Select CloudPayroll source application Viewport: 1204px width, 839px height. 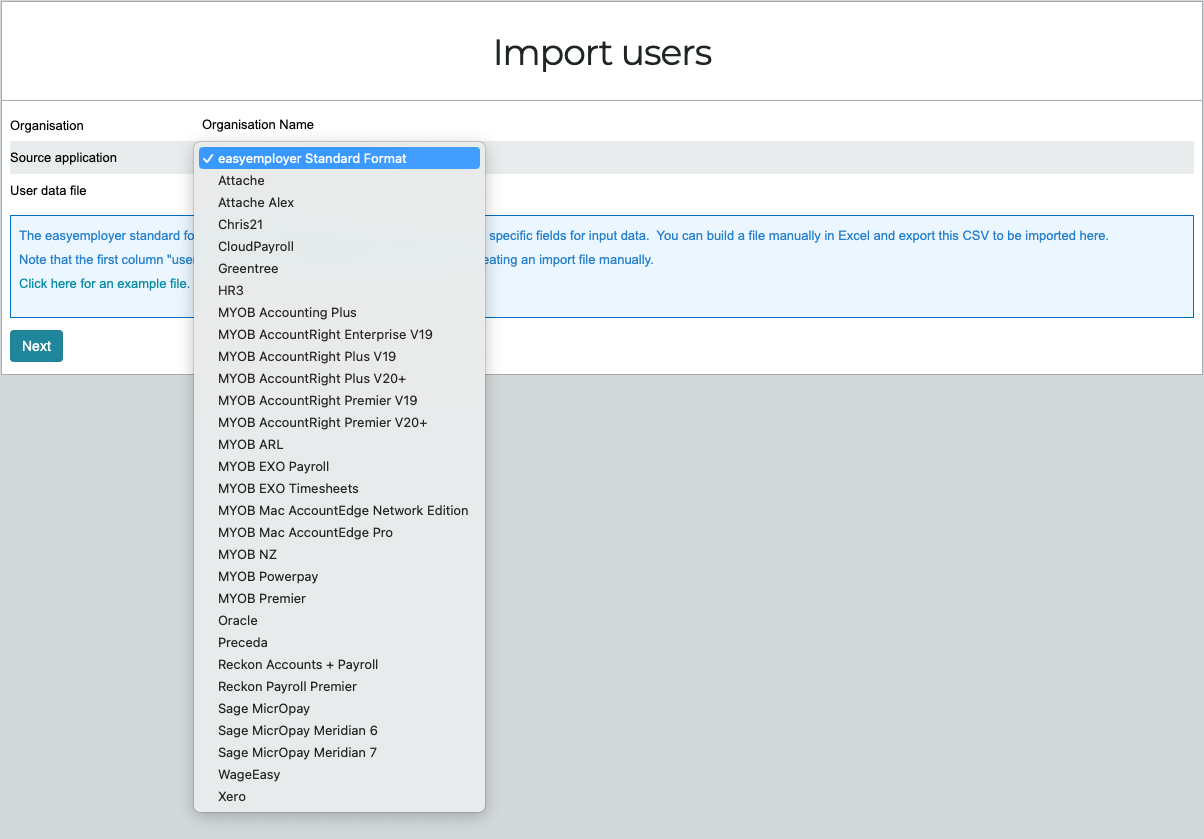339,246
